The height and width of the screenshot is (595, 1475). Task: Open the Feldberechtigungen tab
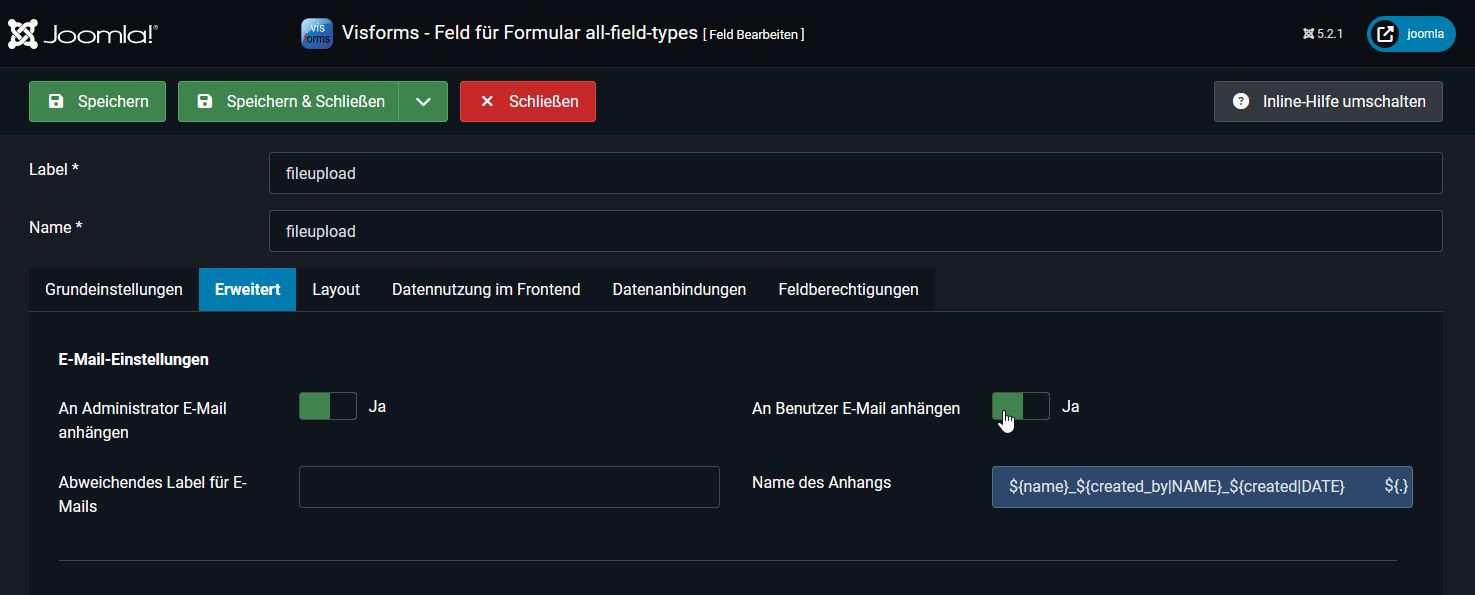click(848, 289)
